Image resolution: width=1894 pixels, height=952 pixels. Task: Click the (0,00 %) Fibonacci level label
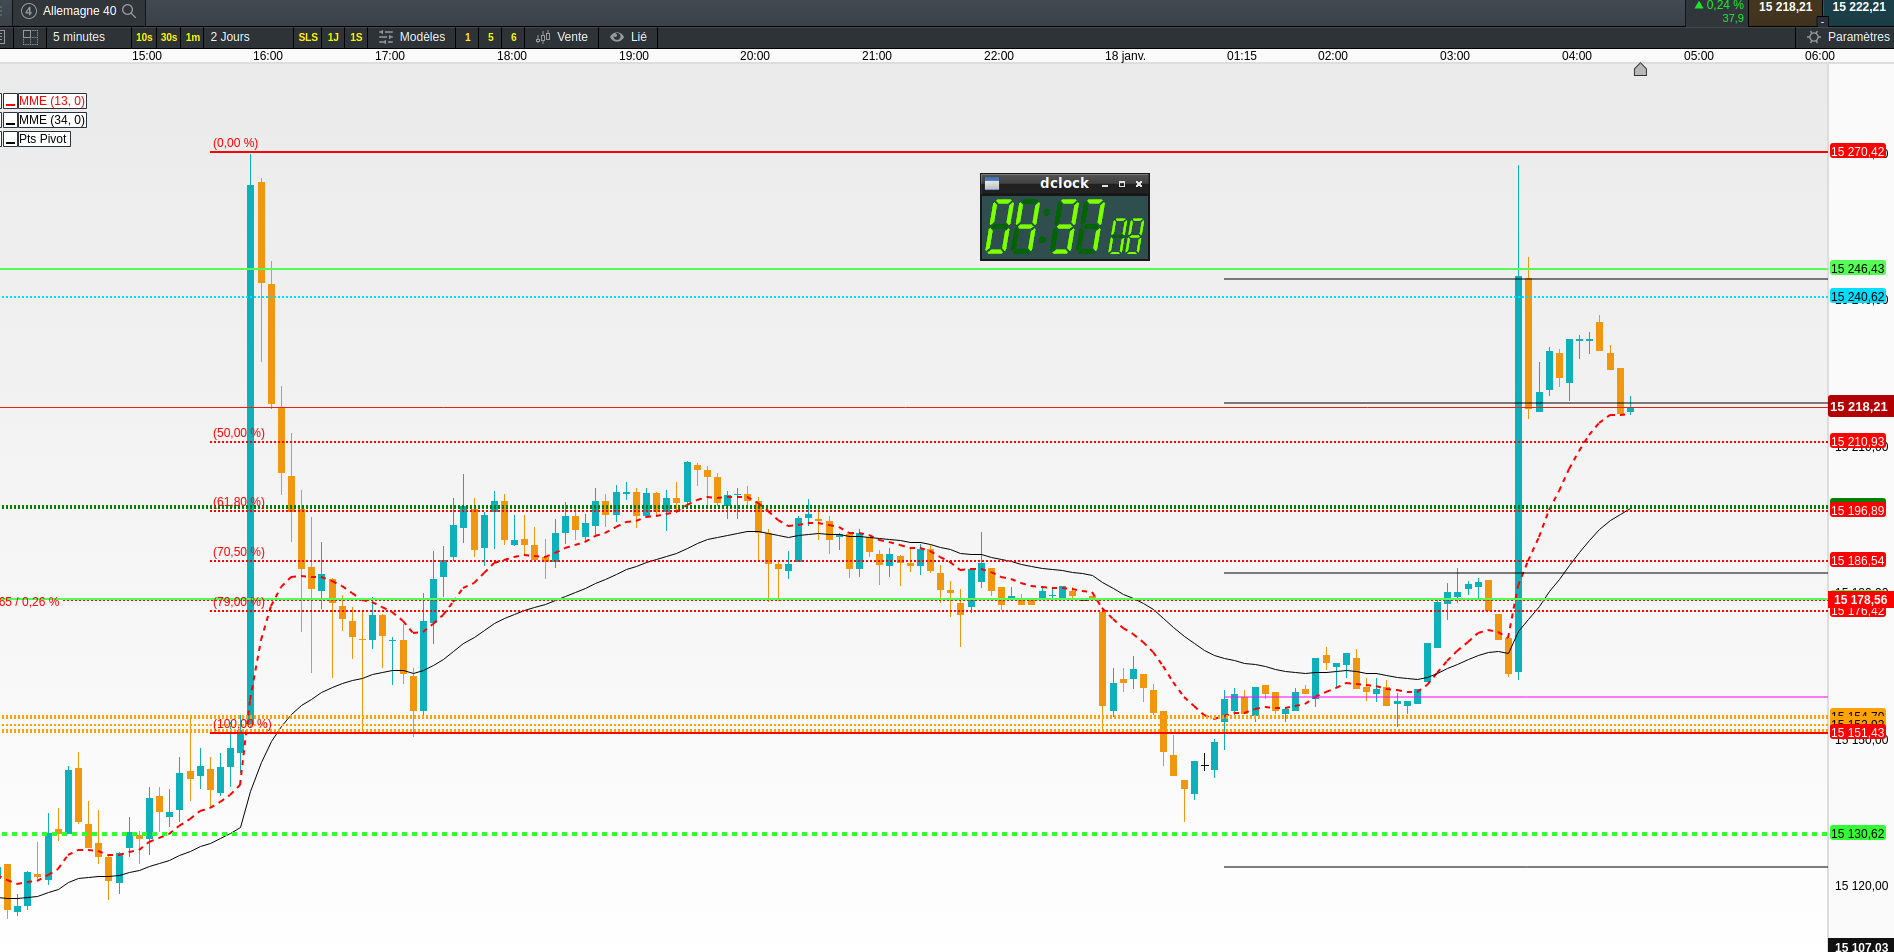[x=235, y=143]
